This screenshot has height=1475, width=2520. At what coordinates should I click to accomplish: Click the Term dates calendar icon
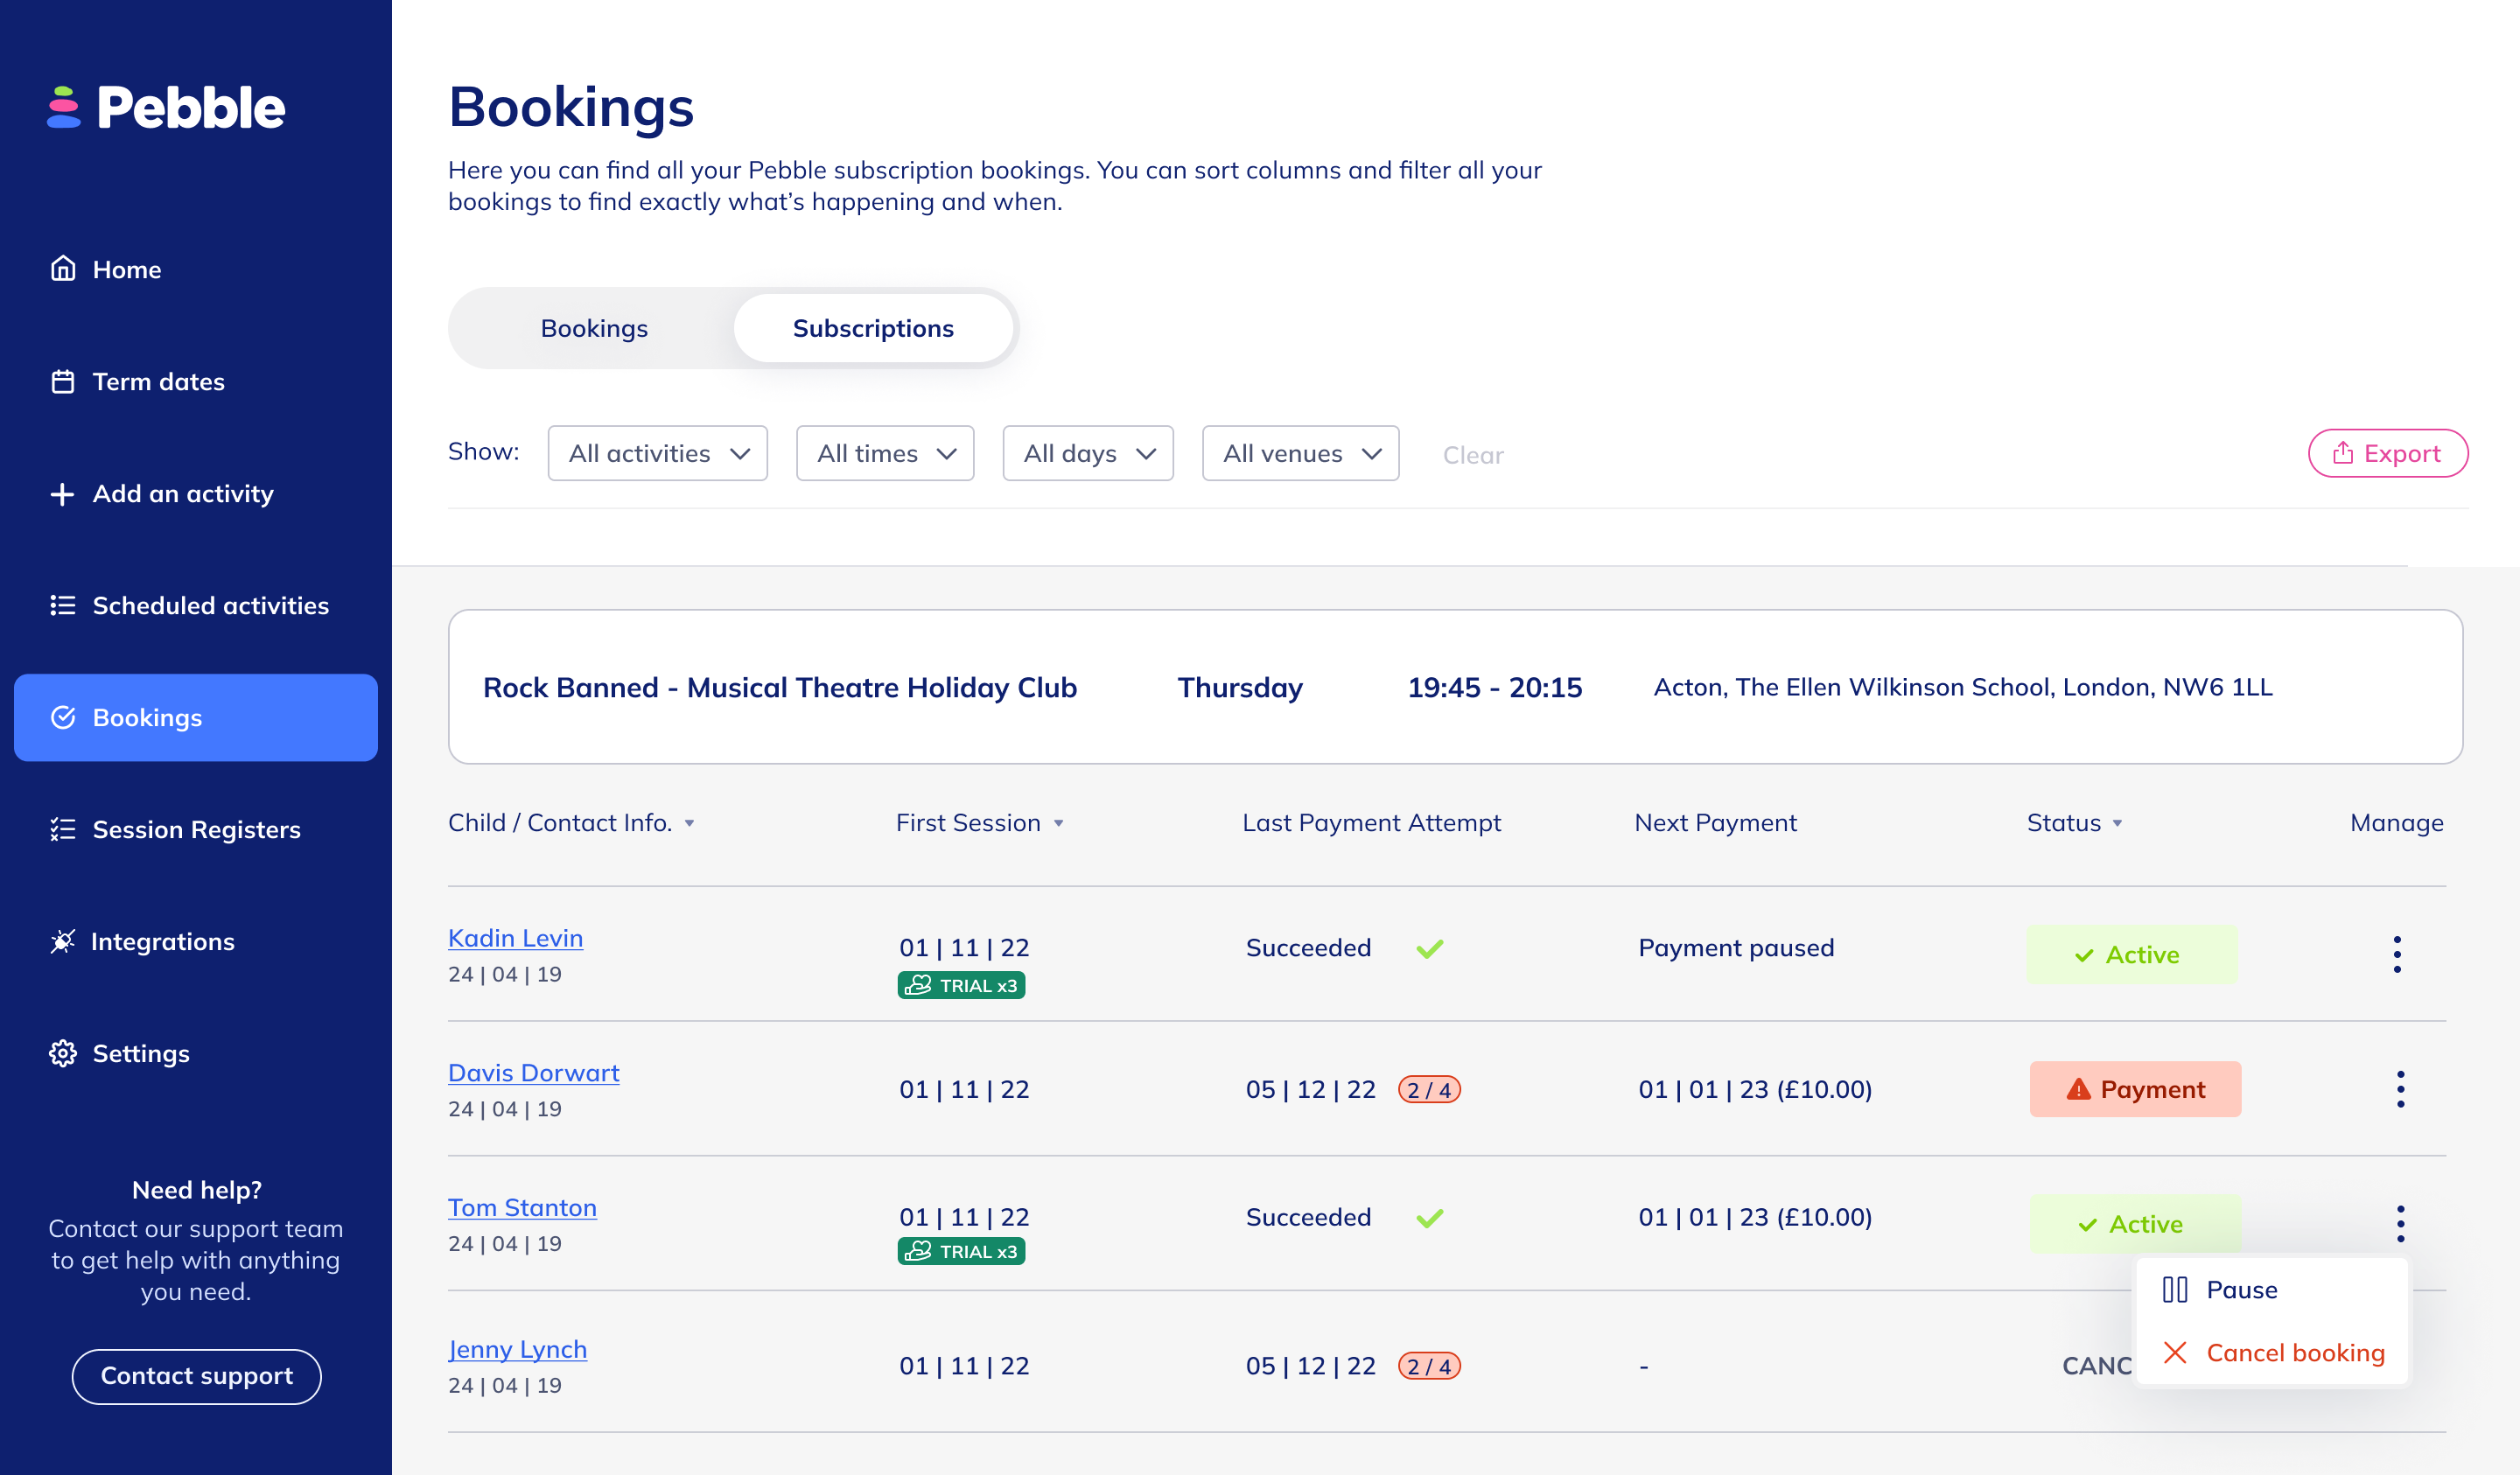[x=63, y=382]
